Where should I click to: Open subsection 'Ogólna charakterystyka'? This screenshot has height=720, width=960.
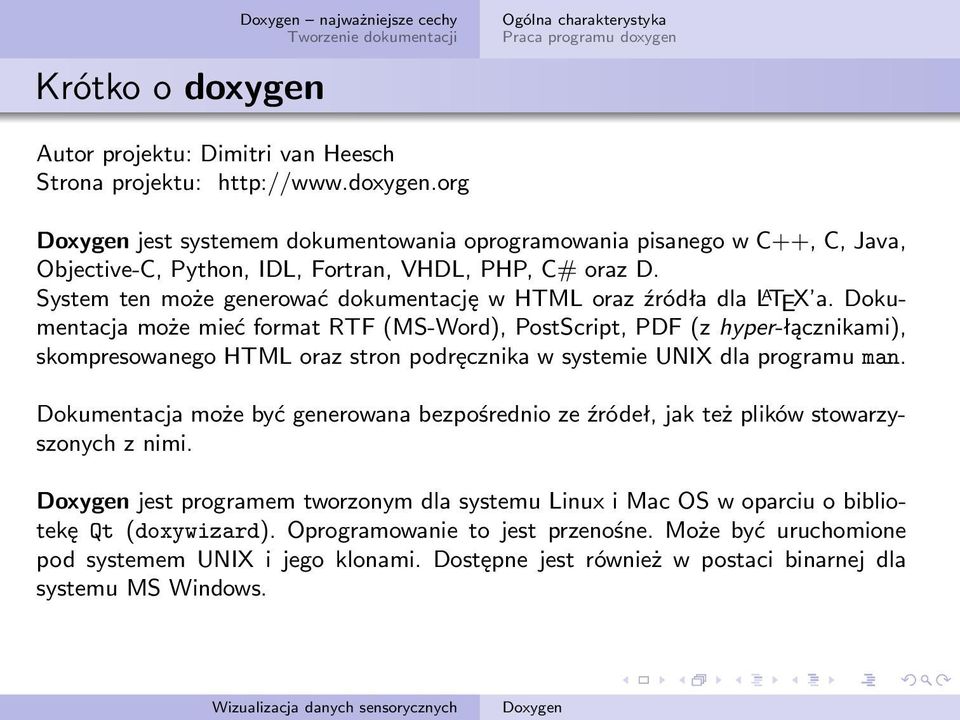pyautogui.click(x=584, y=20)
